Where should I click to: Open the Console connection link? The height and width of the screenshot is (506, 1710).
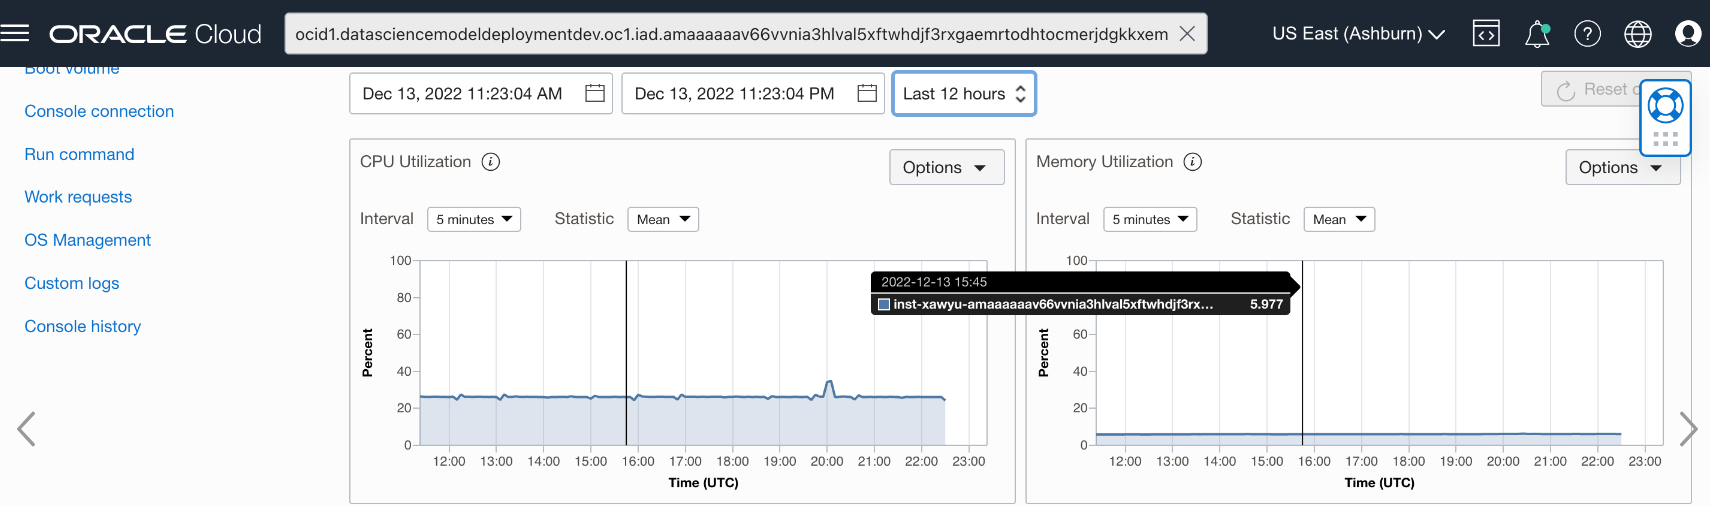tap(99, 111)
